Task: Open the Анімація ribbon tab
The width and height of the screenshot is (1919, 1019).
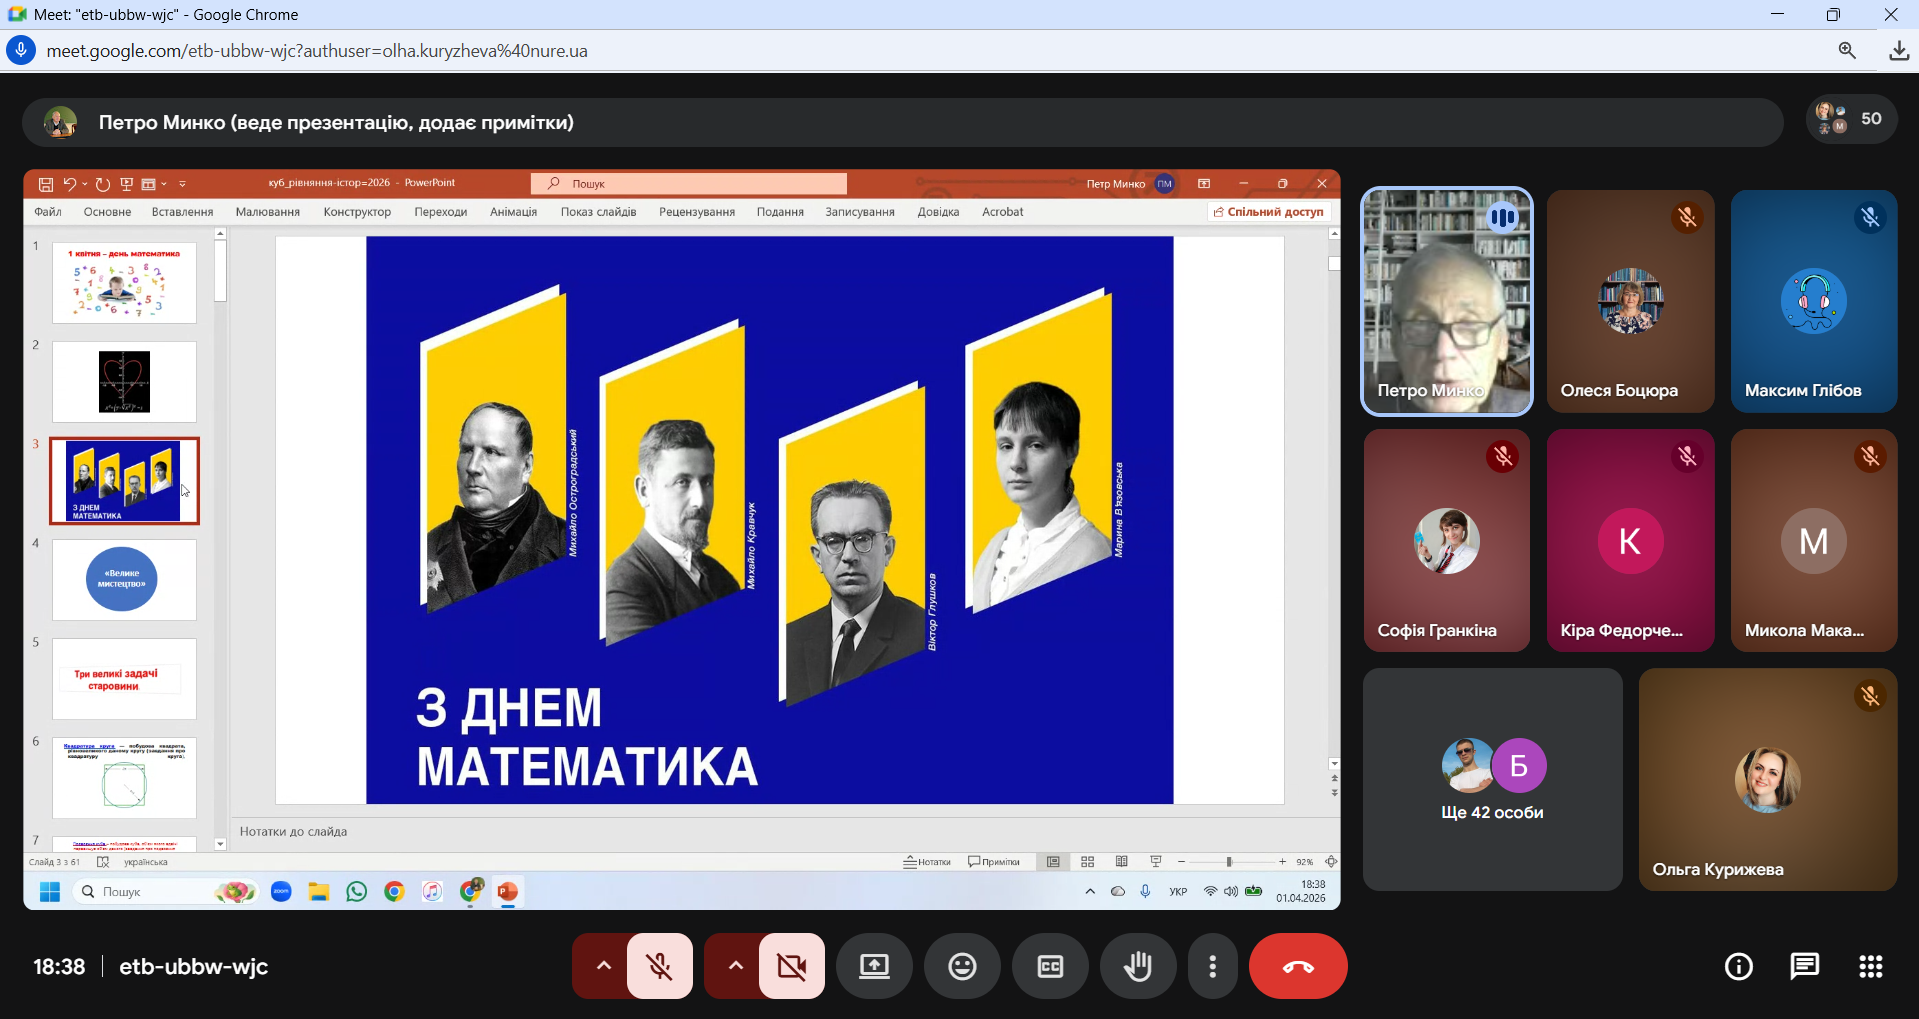Action: [513, 212]
